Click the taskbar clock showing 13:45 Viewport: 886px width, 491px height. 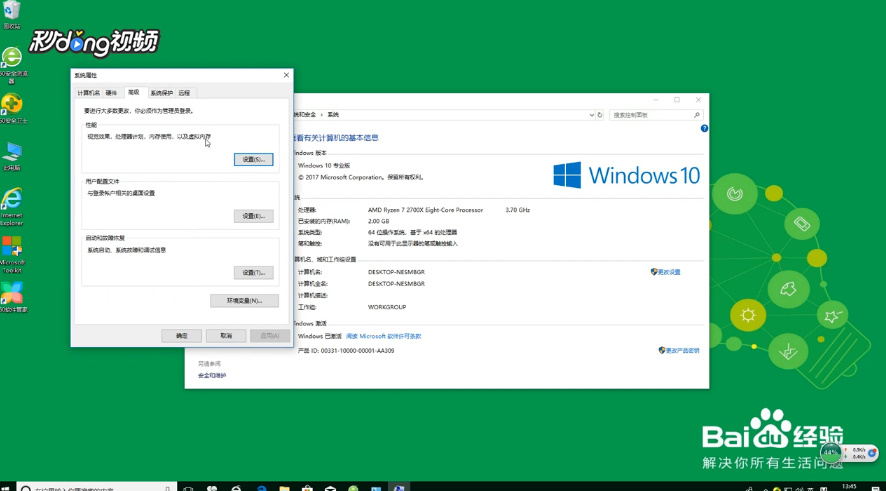(x=849, y=486)
